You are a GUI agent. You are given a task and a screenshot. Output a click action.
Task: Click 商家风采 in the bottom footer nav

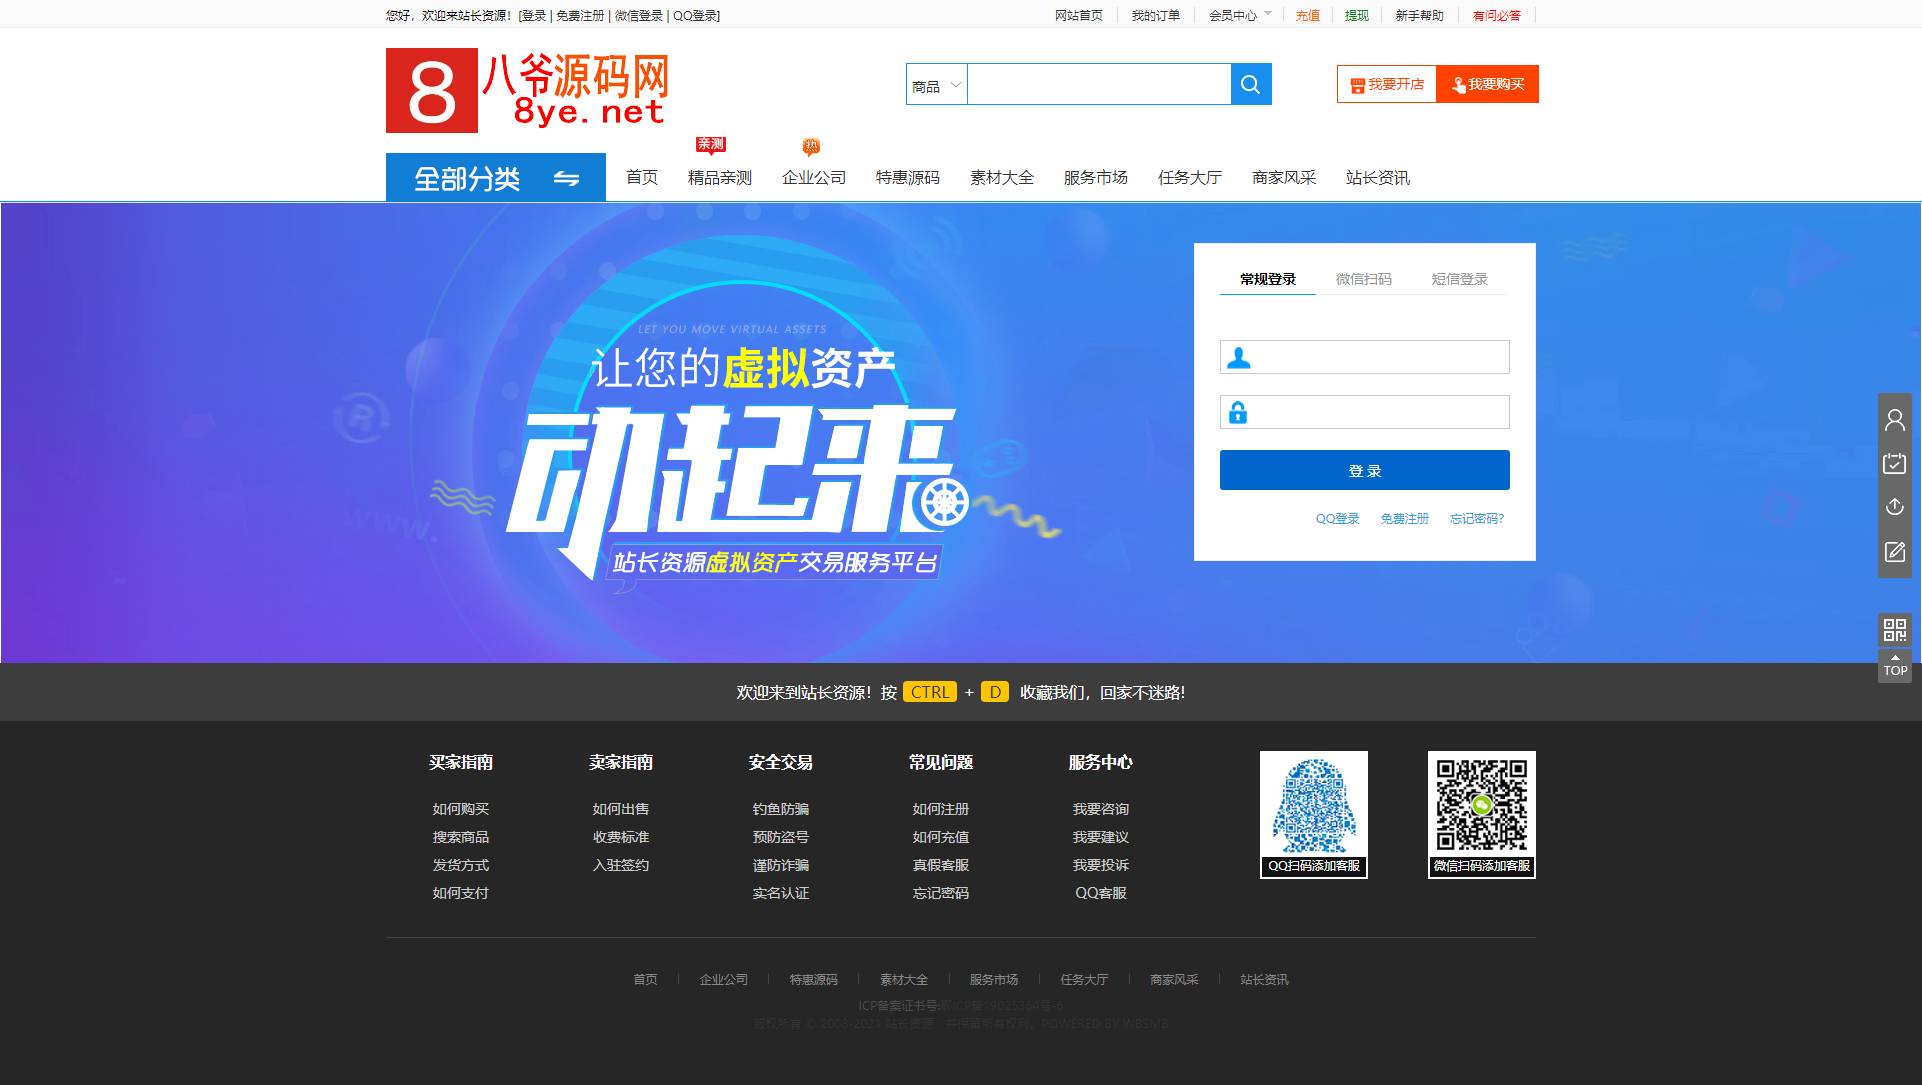[x=1174, y=980]
